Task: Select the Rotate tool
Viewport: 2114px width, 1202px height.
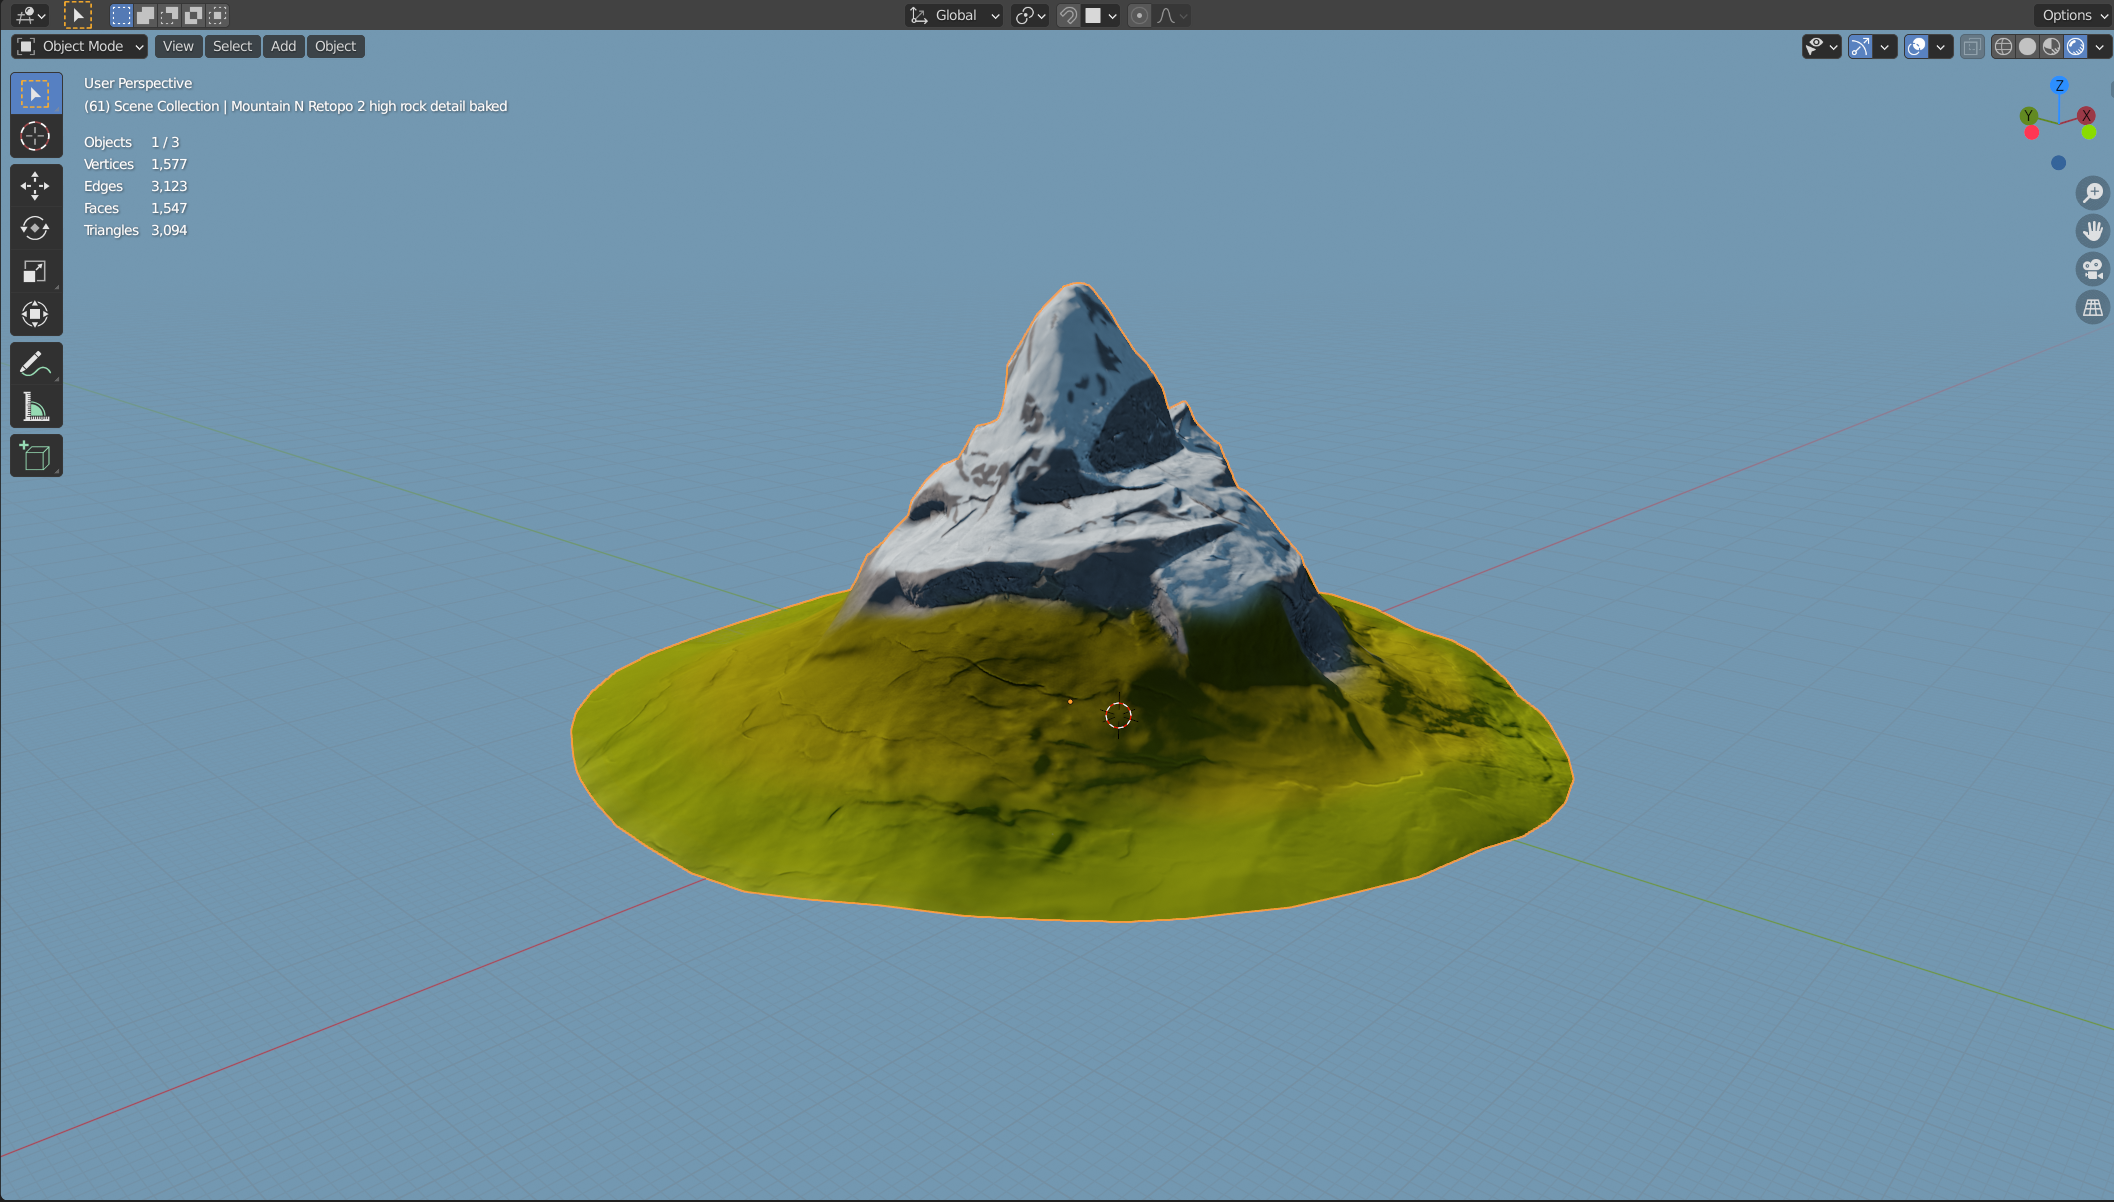Action: 35,229
